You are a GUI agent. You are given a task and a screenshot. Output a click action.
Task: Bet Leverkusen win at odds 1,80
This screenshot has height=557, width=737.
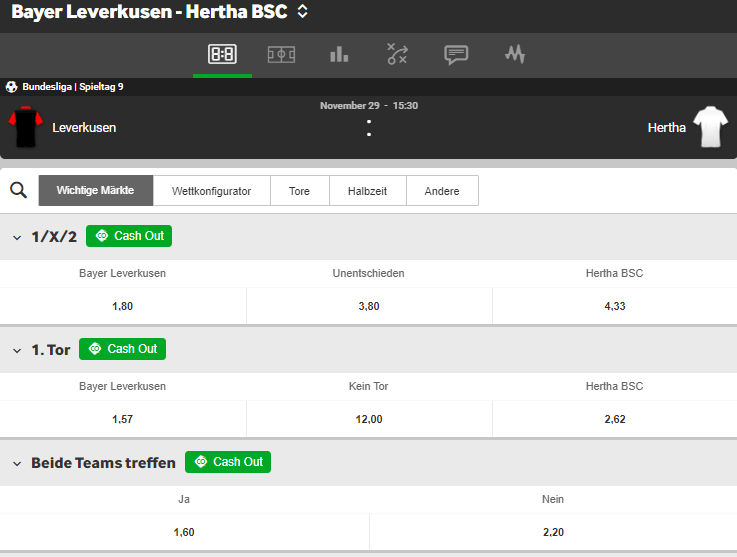tap(123, 306)
